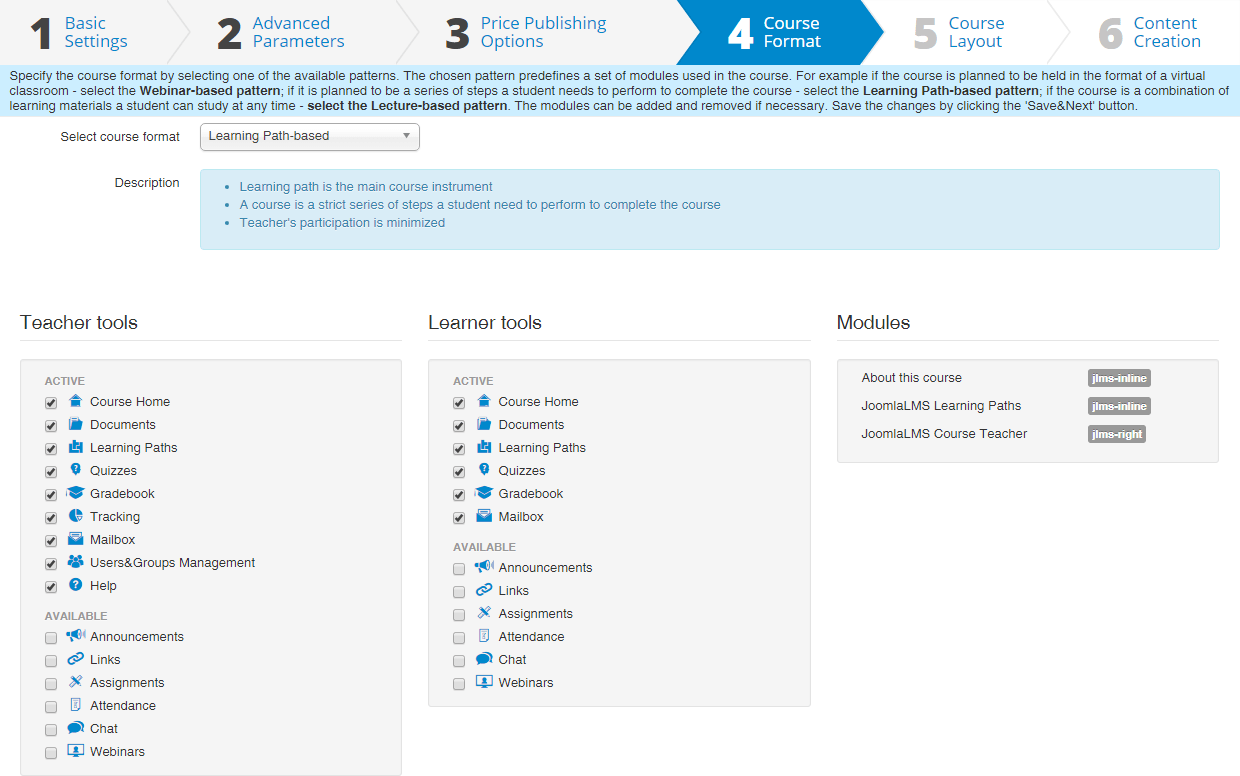Click the Attendance icon in Teacher tools

[76, 705]
